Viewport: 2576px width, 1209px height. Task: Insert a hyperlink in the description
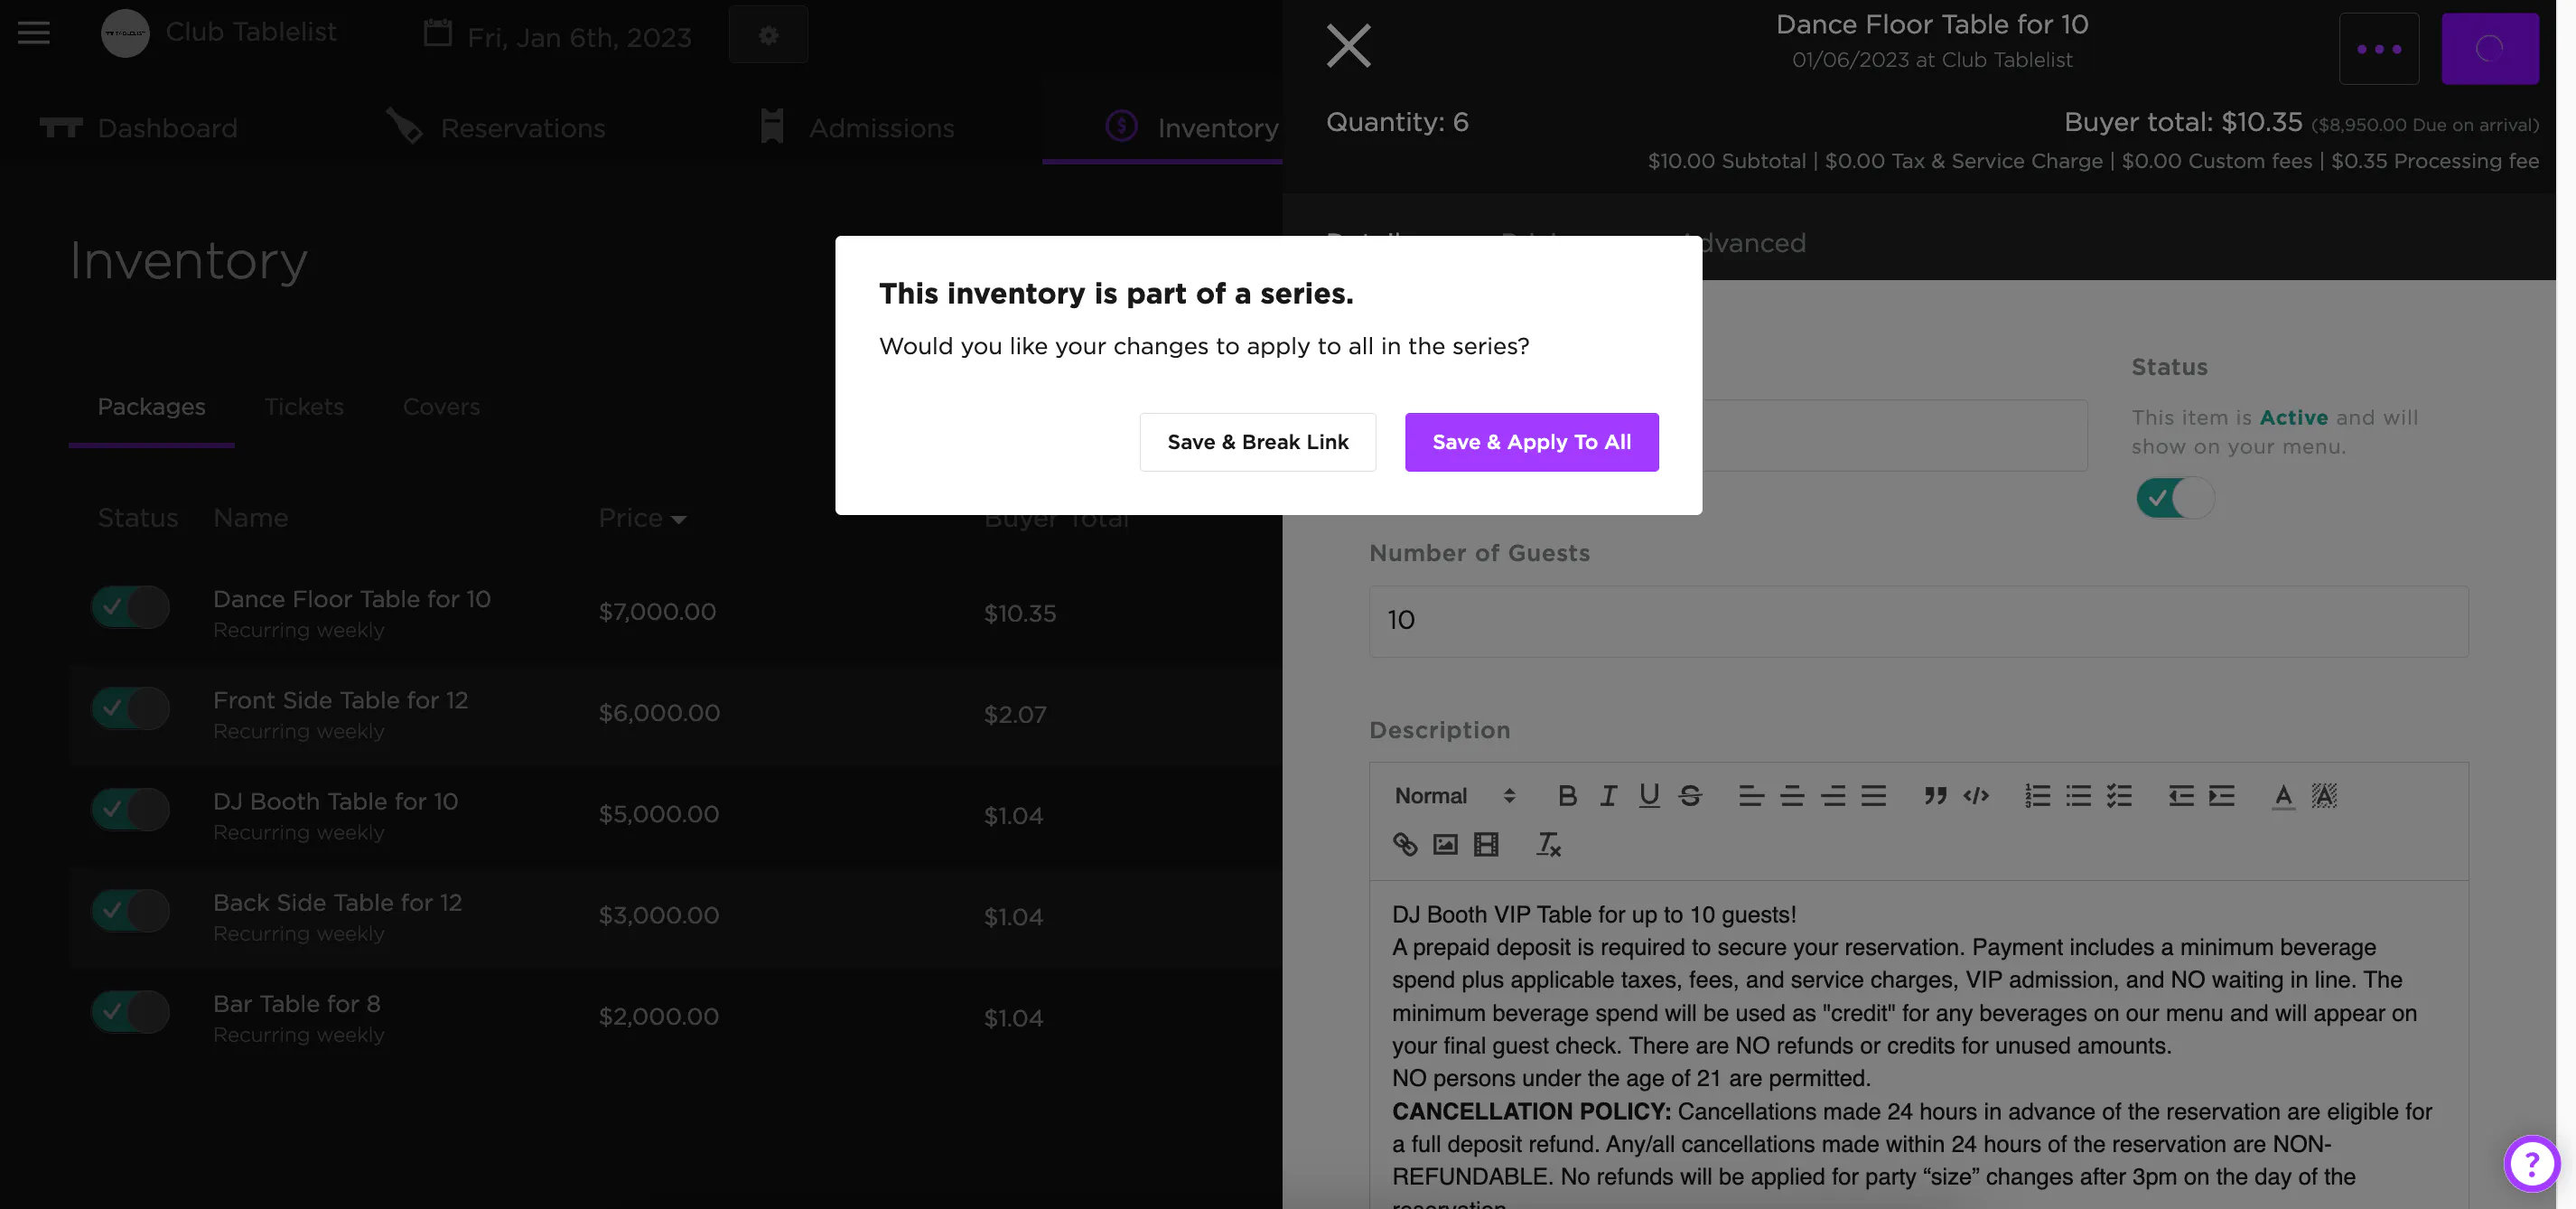(1405, 844)
